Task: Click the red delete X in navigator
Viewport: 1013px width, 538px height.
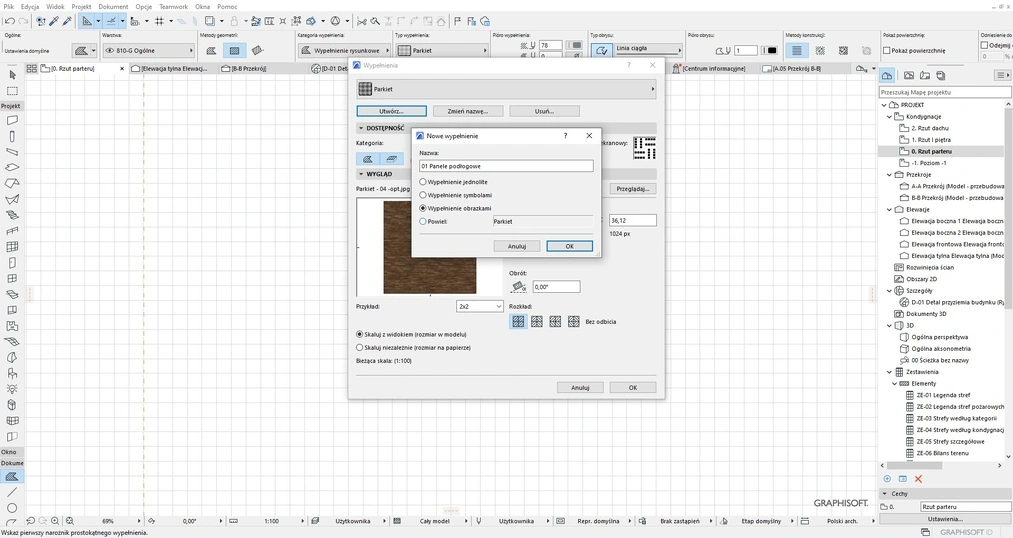Action: [x=918, y=479]
